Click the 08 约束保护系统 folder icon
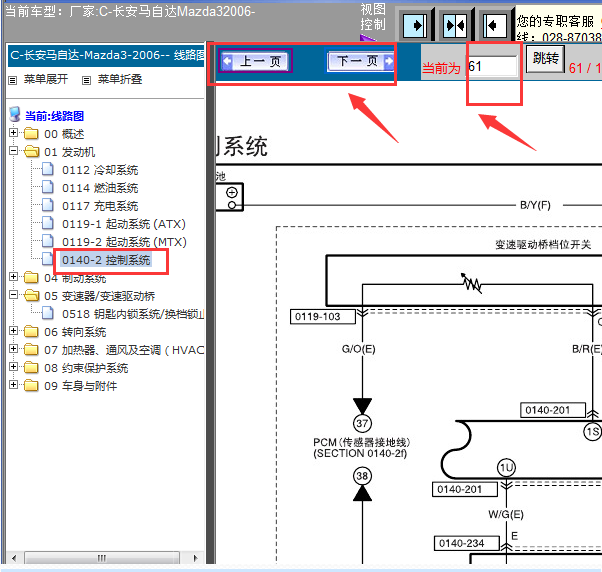Viewport: 602px width, 572px height. 31,368
